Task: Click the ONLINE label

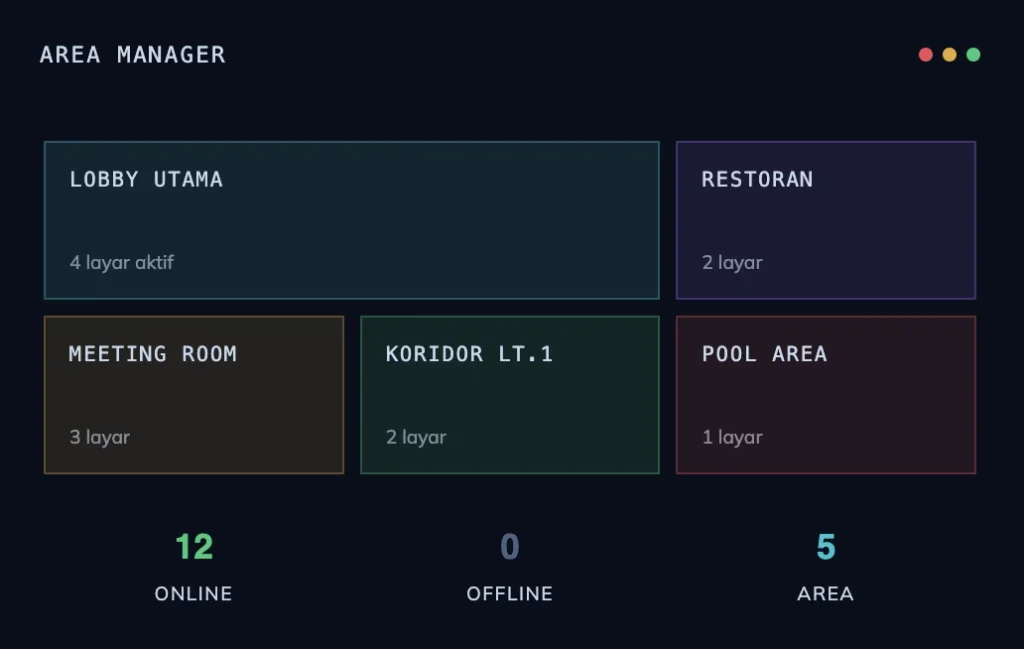Action: [193, 594]
